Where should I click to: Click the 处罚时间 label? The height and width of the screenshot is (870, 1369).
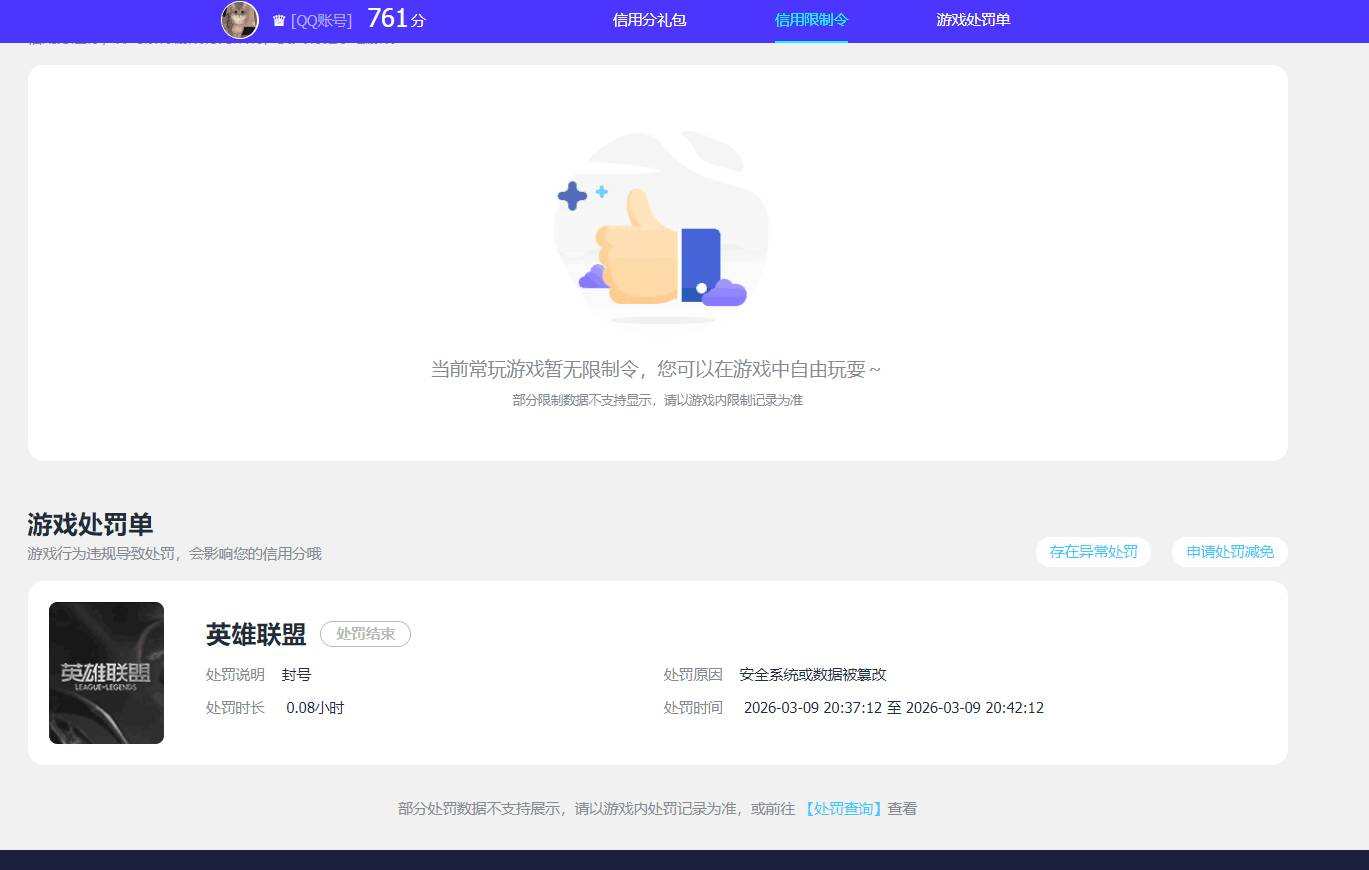tap(693, 708)
